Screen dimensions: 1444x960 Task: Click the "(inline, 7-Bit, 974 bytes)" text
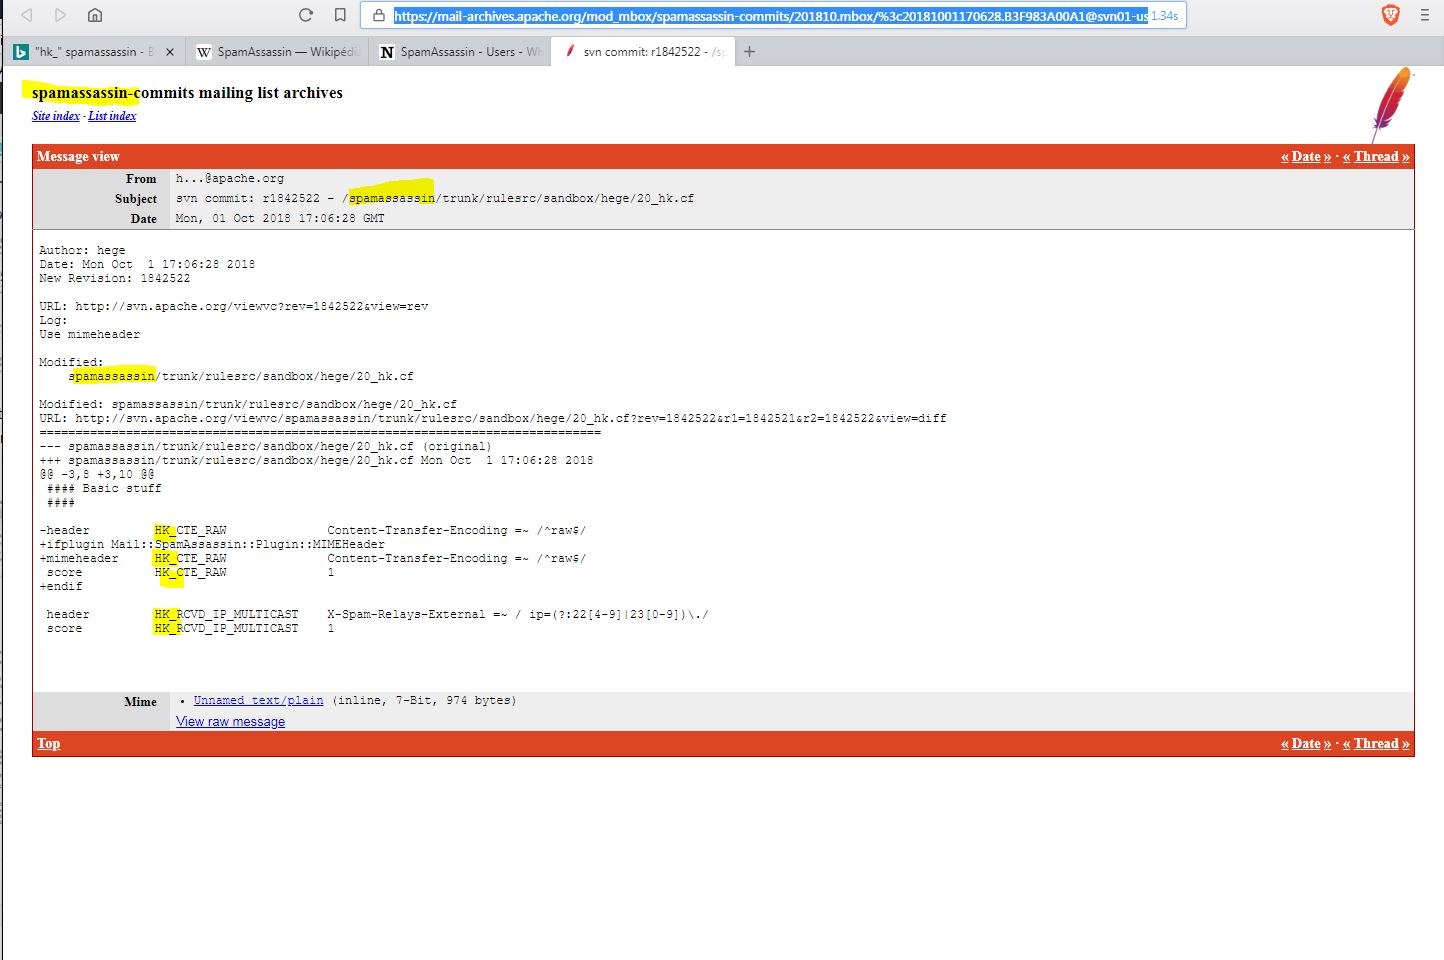click(424, 701)
